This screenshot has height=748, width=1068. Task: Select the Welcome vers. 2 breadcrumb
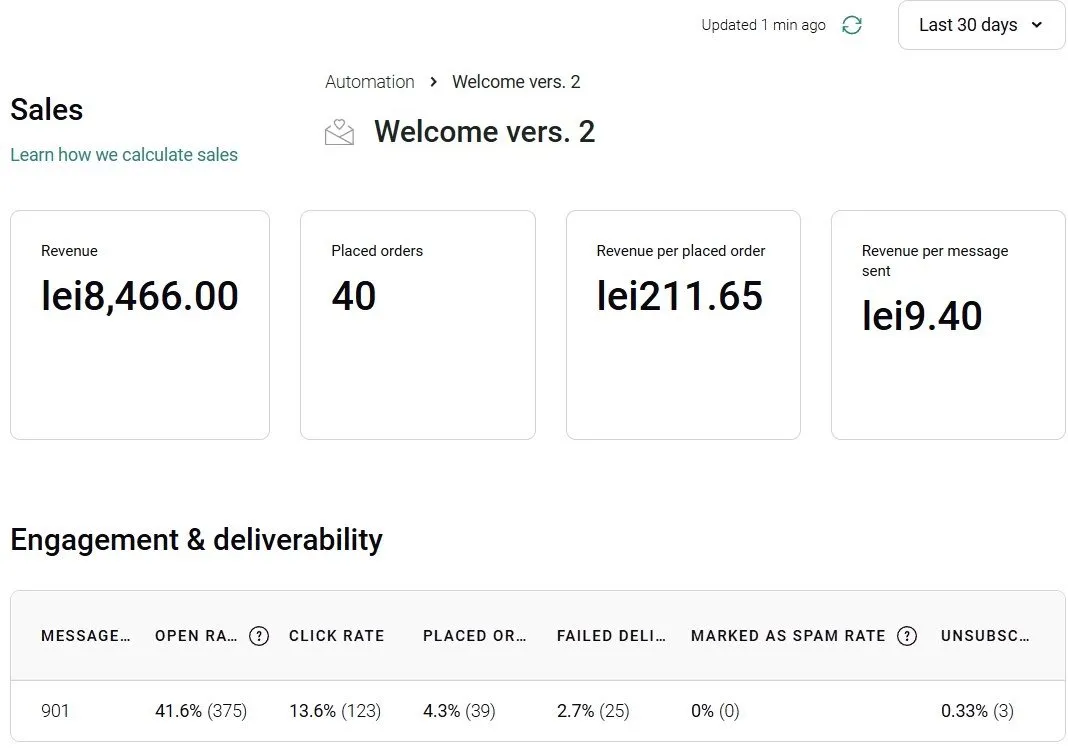click(x=516, y=82)
